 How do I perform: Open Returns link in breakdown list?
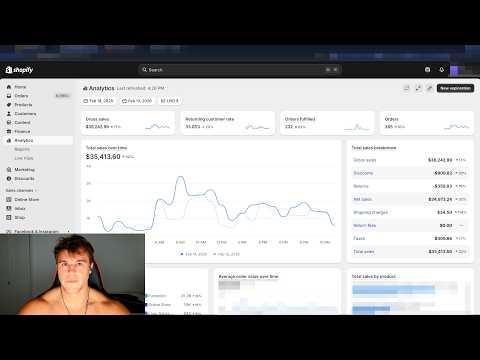(x=361, y=186)
